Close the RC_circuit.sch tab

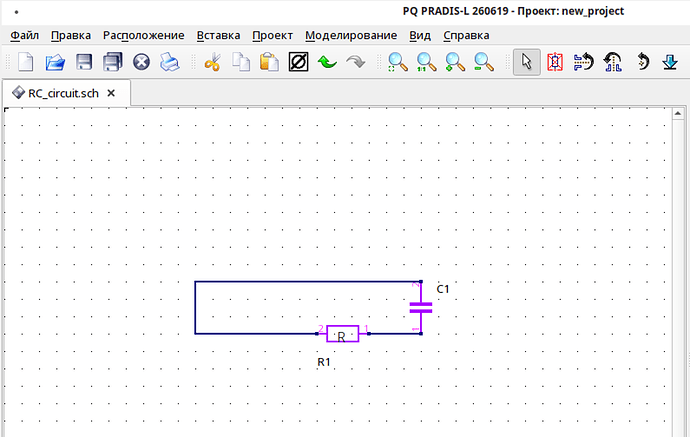(x=111, y=93)
